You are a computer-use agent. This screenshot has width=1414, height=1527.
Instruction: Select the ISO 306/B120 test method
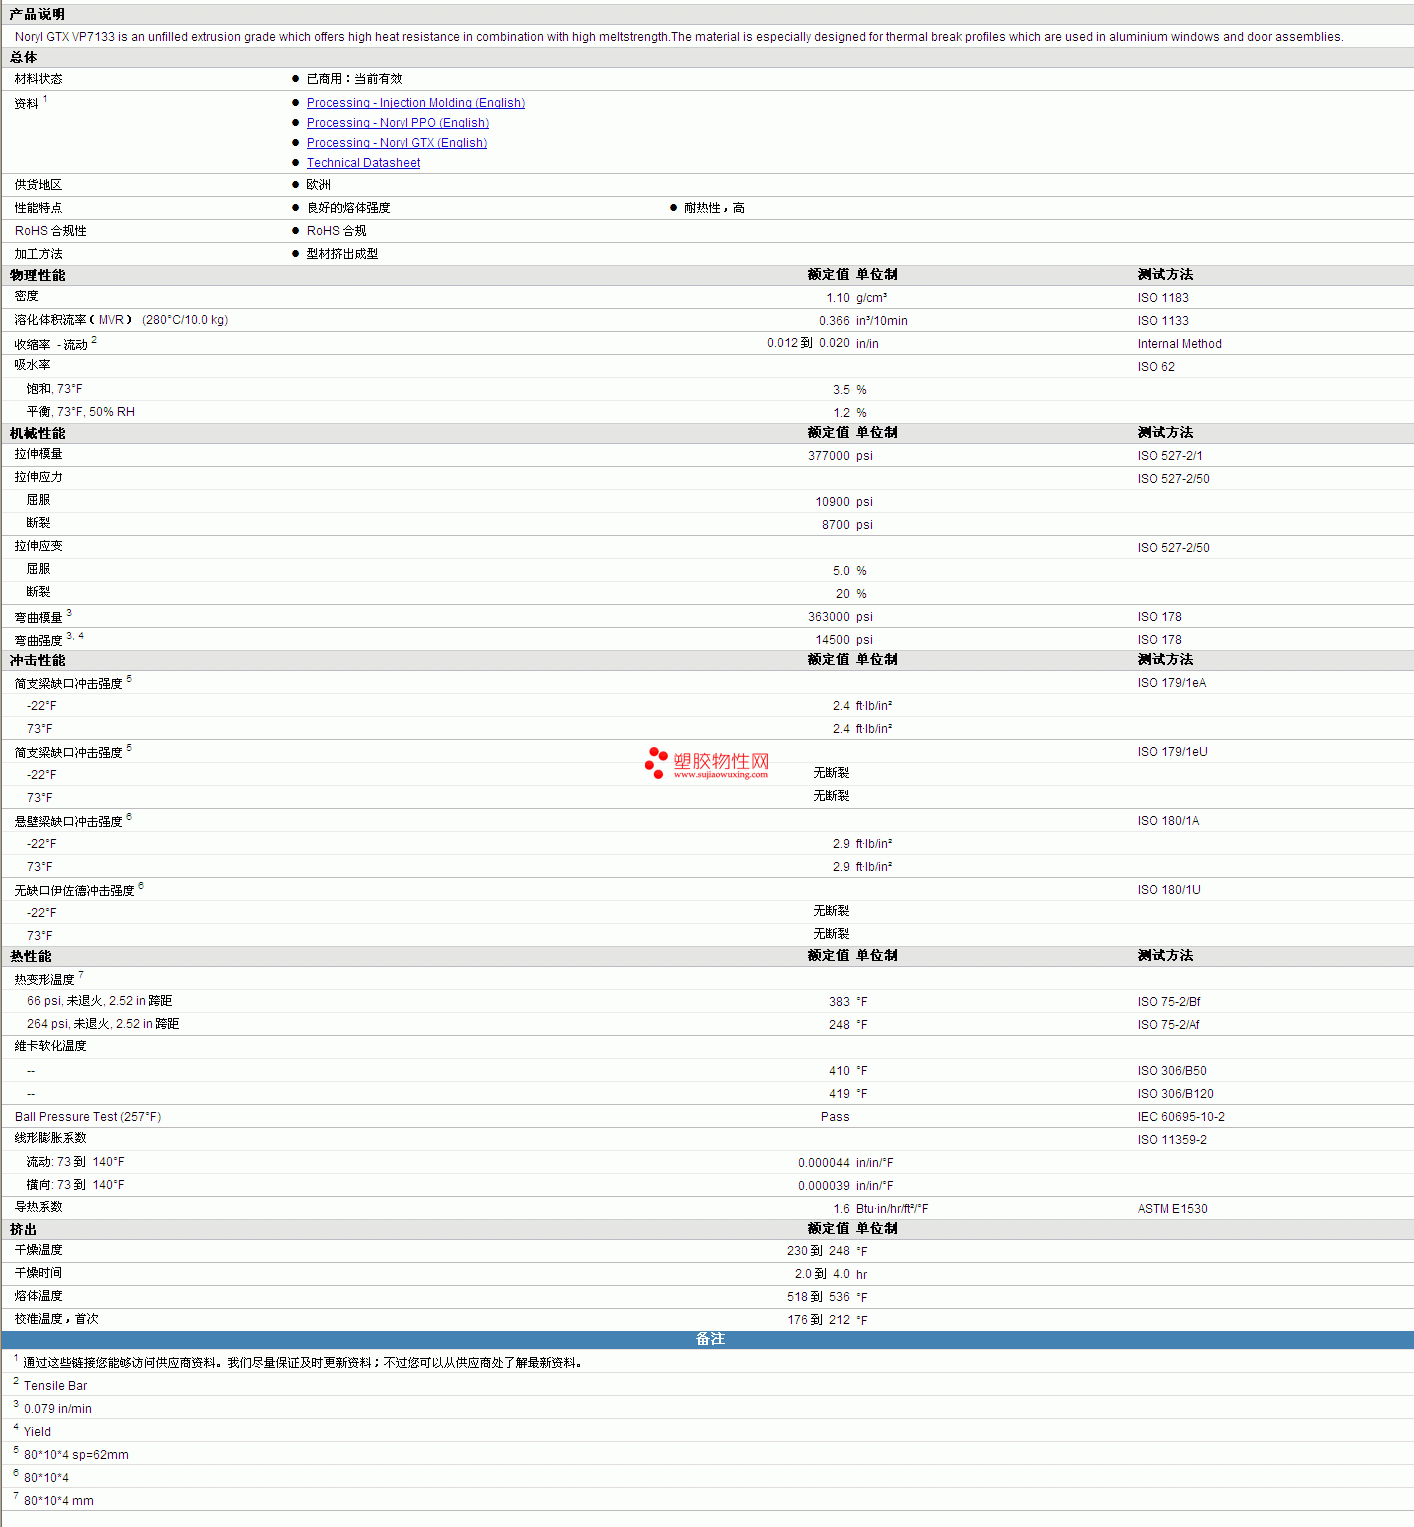point(1176,1094)
